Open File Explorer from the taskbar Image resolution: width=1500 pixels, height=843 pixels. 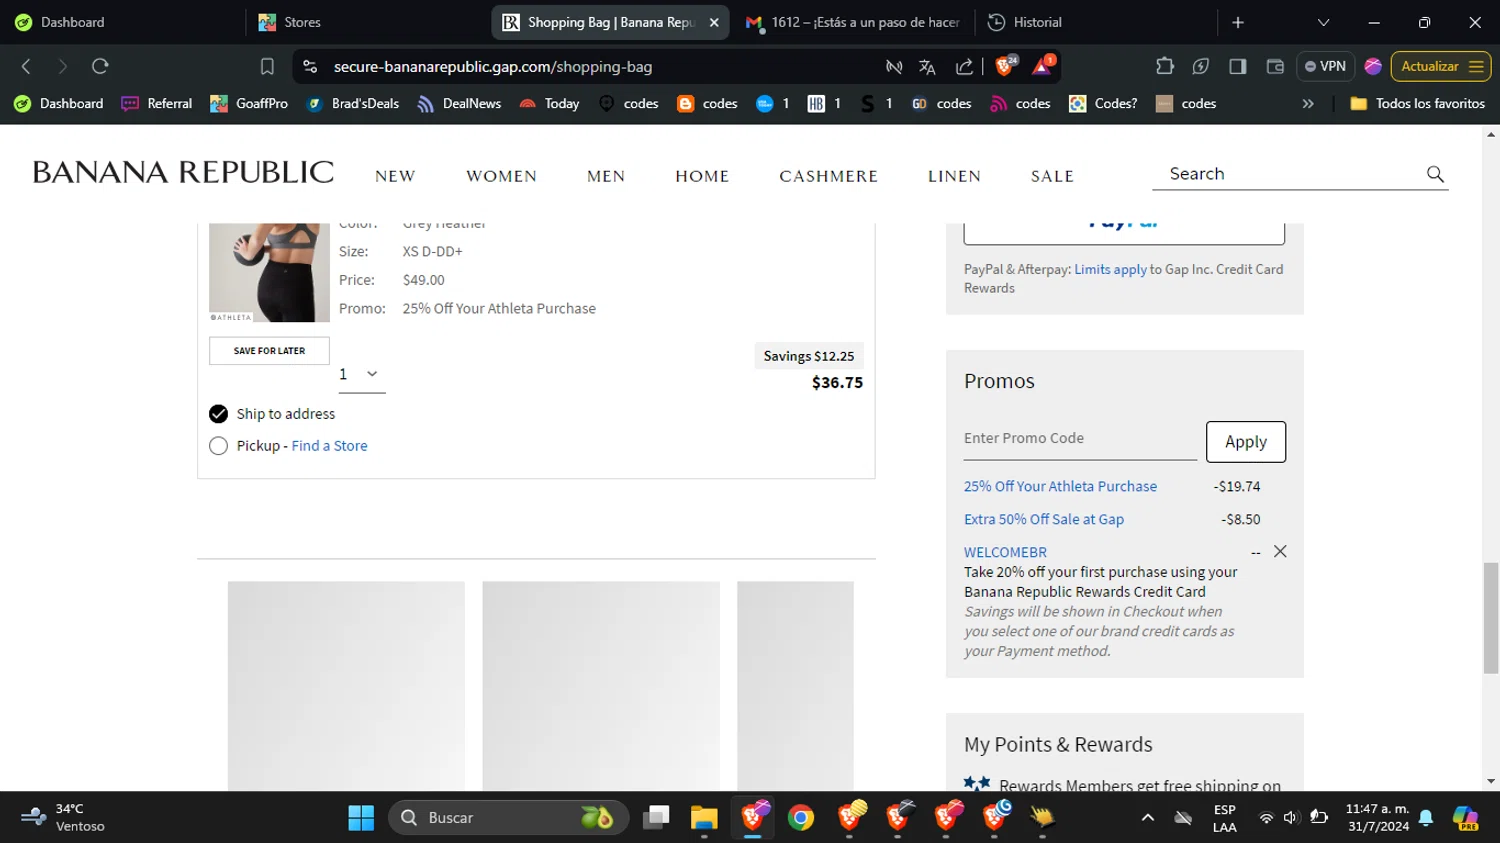(704, 818)
